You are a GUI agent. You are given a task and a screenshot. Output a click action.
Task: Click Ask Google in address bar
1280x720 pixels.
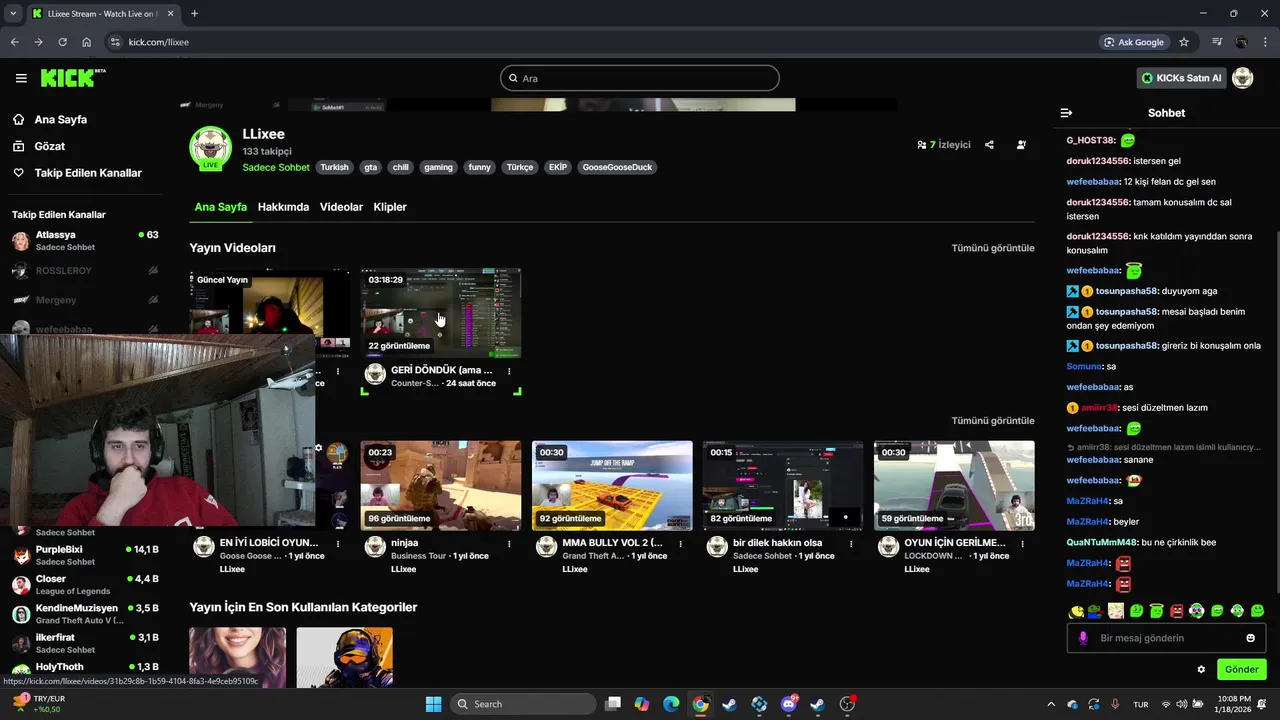tap(1134, 42)
